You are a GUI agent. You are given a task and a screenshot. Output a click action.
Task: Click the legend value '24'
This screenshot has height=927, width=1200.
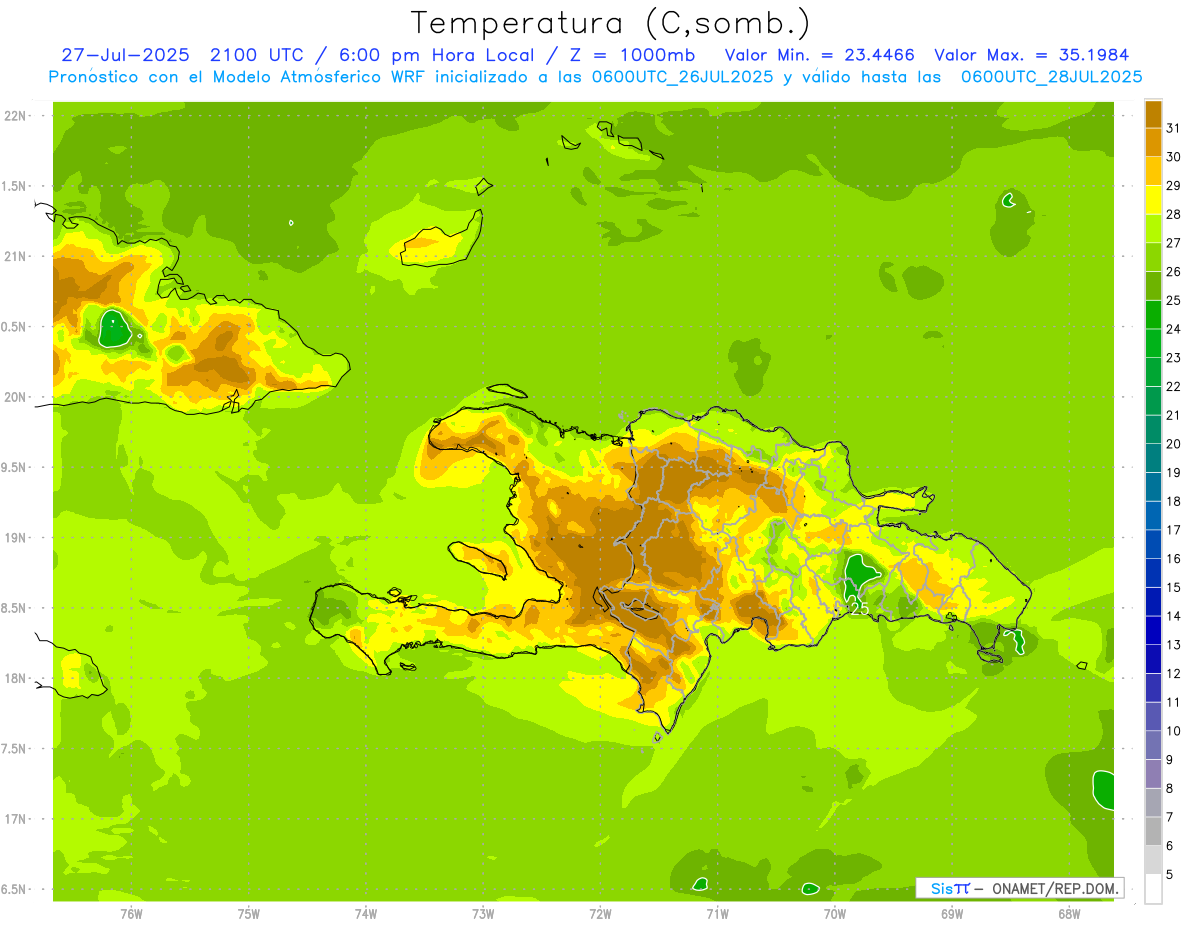click(x=1173, y=329)
